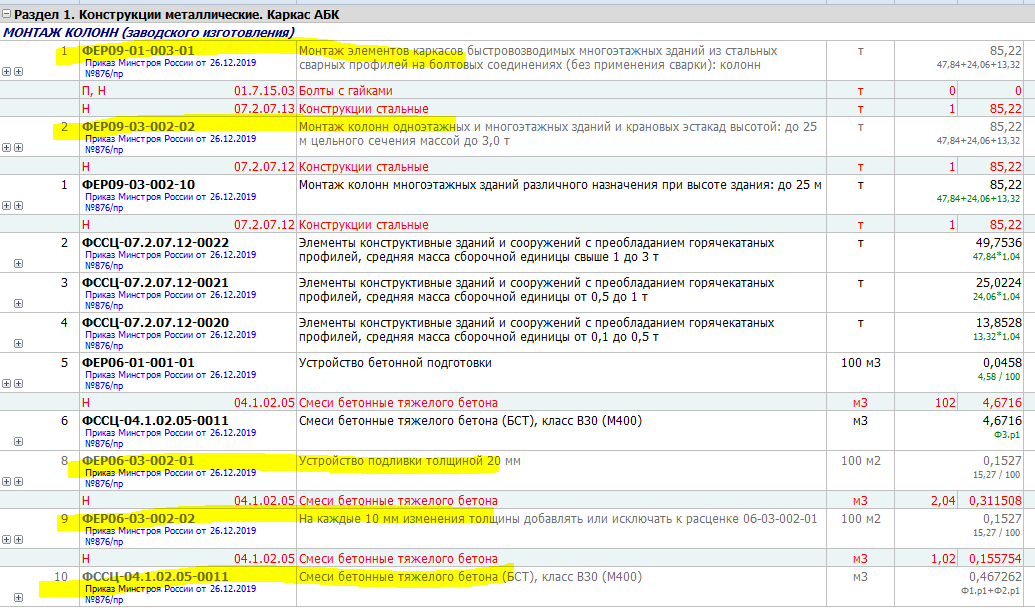Click consumption rate value 102

945,403
